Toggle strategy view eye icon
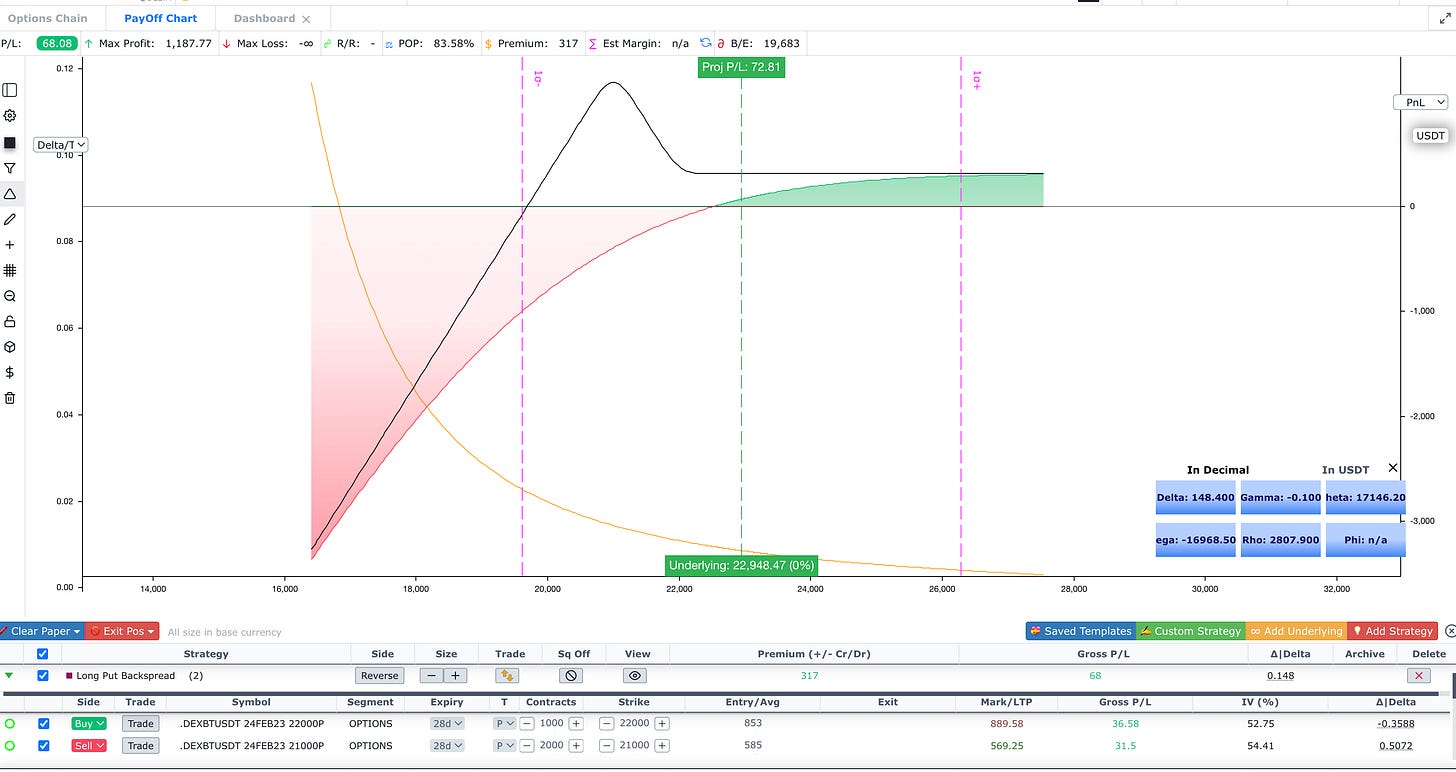This screenshot has width=1456, height=772. click(x=635, y=676)
